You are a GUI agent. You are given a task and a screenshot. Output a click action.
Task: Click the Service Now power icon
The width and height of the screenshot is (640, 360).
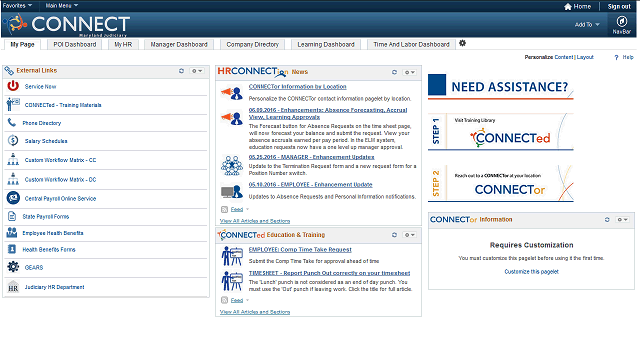click(13, 86)
